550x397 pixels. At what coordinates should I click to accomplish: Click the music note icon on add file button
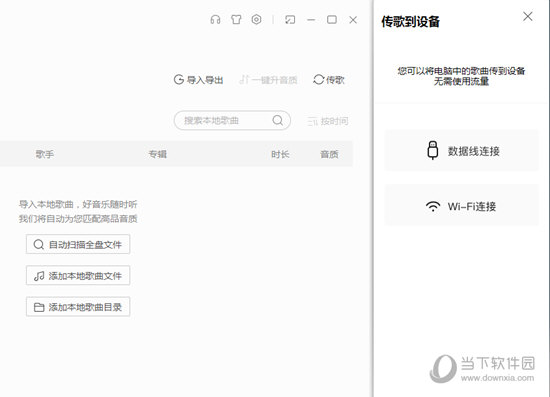(39, 276)
